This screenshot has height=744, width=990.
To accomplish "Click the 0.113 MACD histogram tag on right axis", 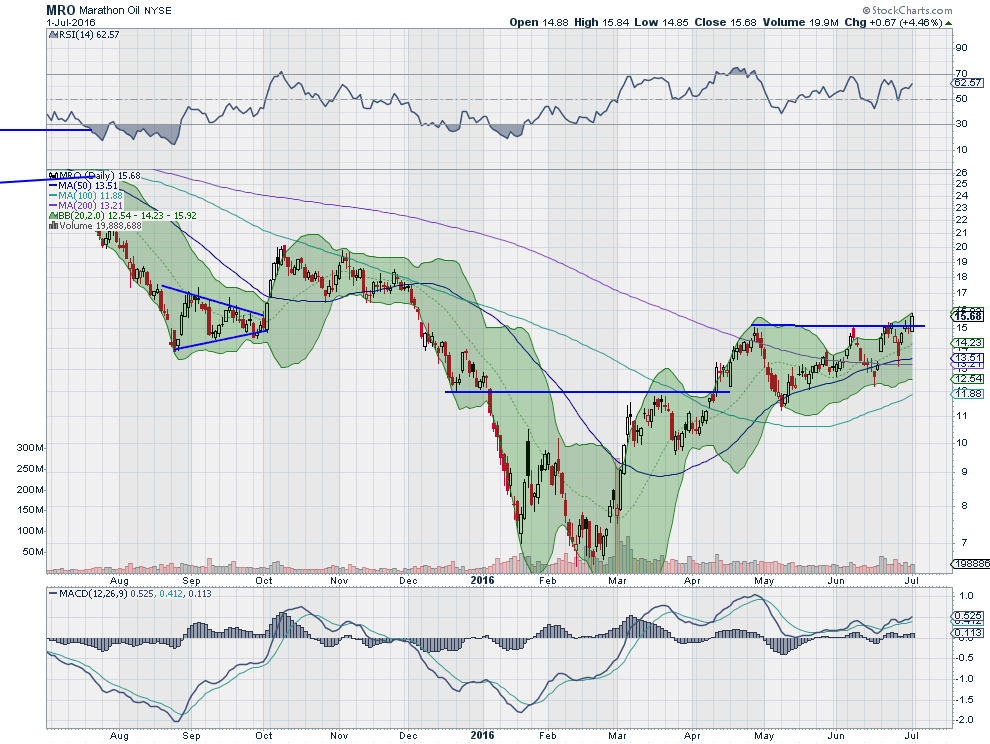I will click(x=968, y=633).
